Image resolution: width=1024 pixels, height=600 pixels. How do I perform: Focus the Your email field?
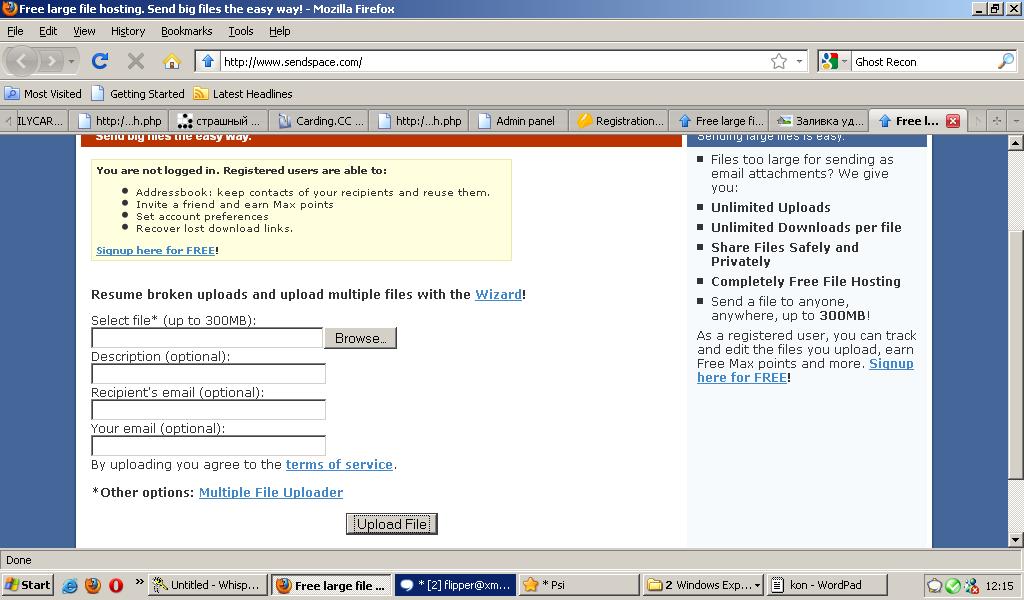click(x=208, y=446)
